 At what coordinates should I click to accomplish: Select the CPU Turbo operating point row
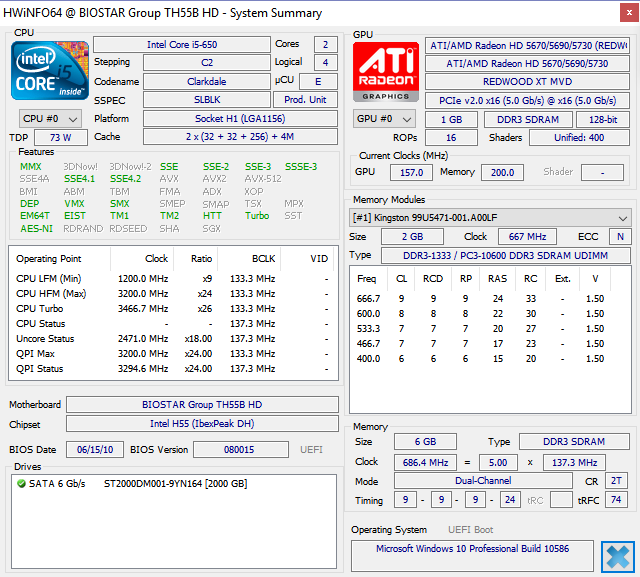(173, 309)
